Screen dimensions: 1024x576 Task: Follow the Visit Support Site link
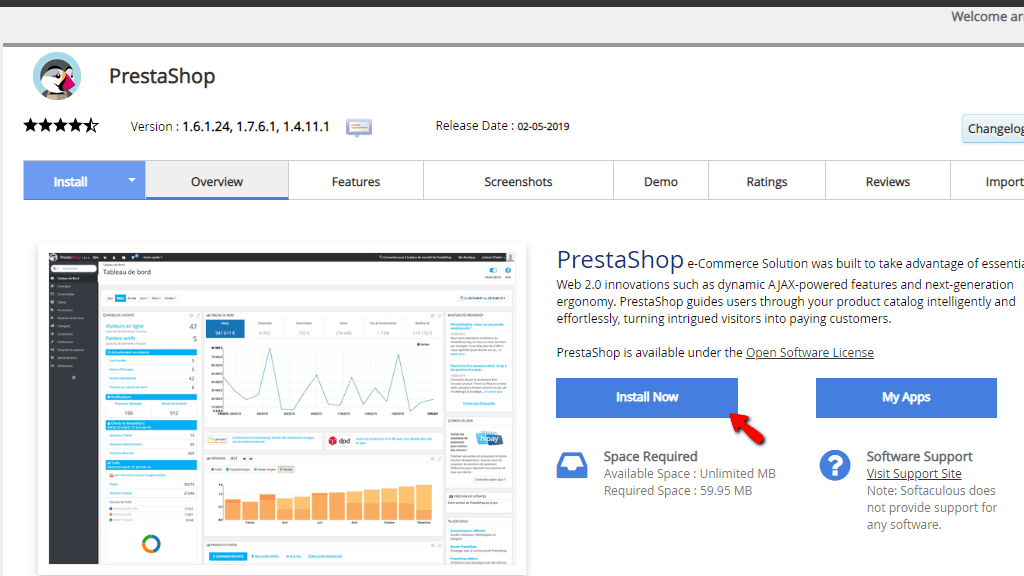914,473
